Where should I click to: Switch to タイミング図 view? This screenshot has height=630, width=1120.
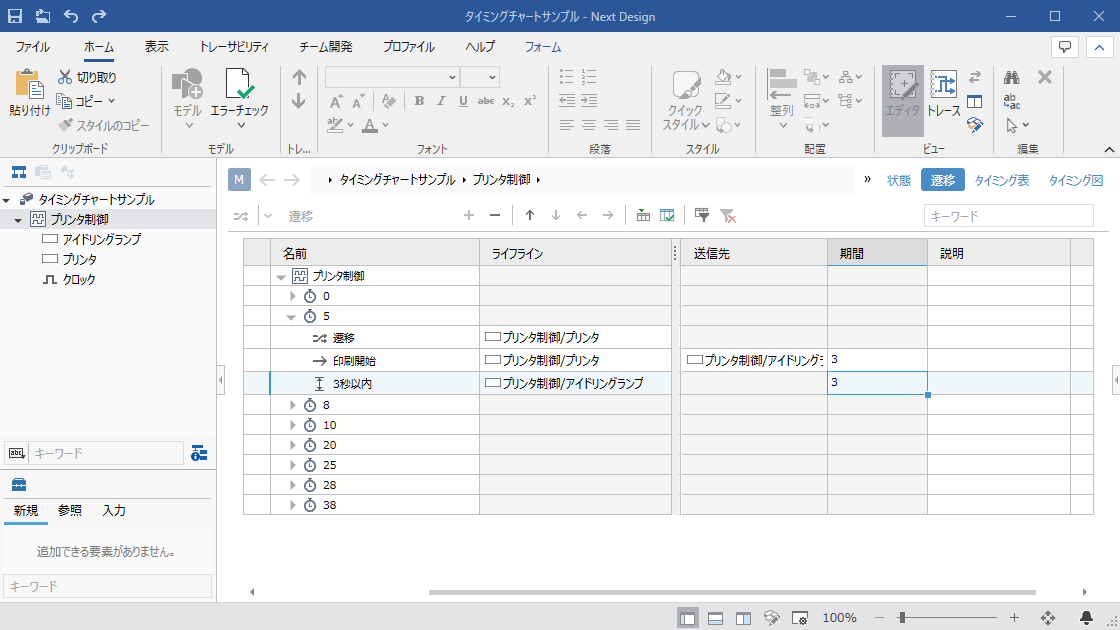1076,181
